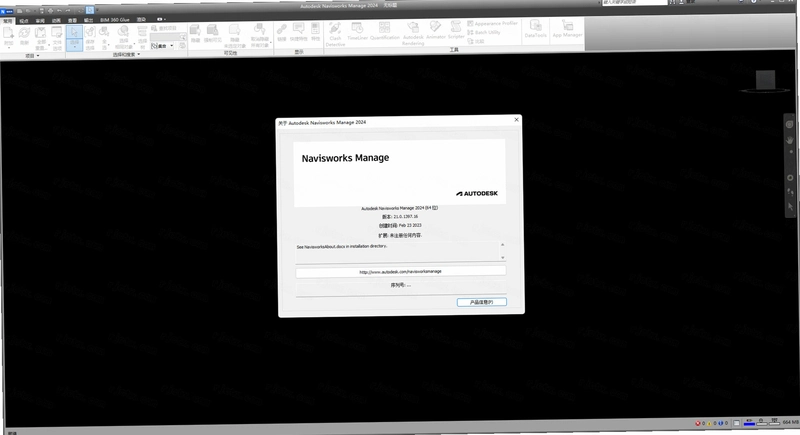Viewport: 800px width, 435px height.
Task: Open the Animator tool
Action: [x=435, y=31]
